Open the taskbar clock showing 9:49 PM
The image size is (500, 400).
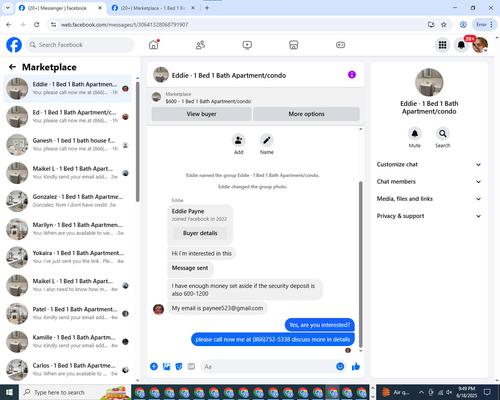click(466, 392)
